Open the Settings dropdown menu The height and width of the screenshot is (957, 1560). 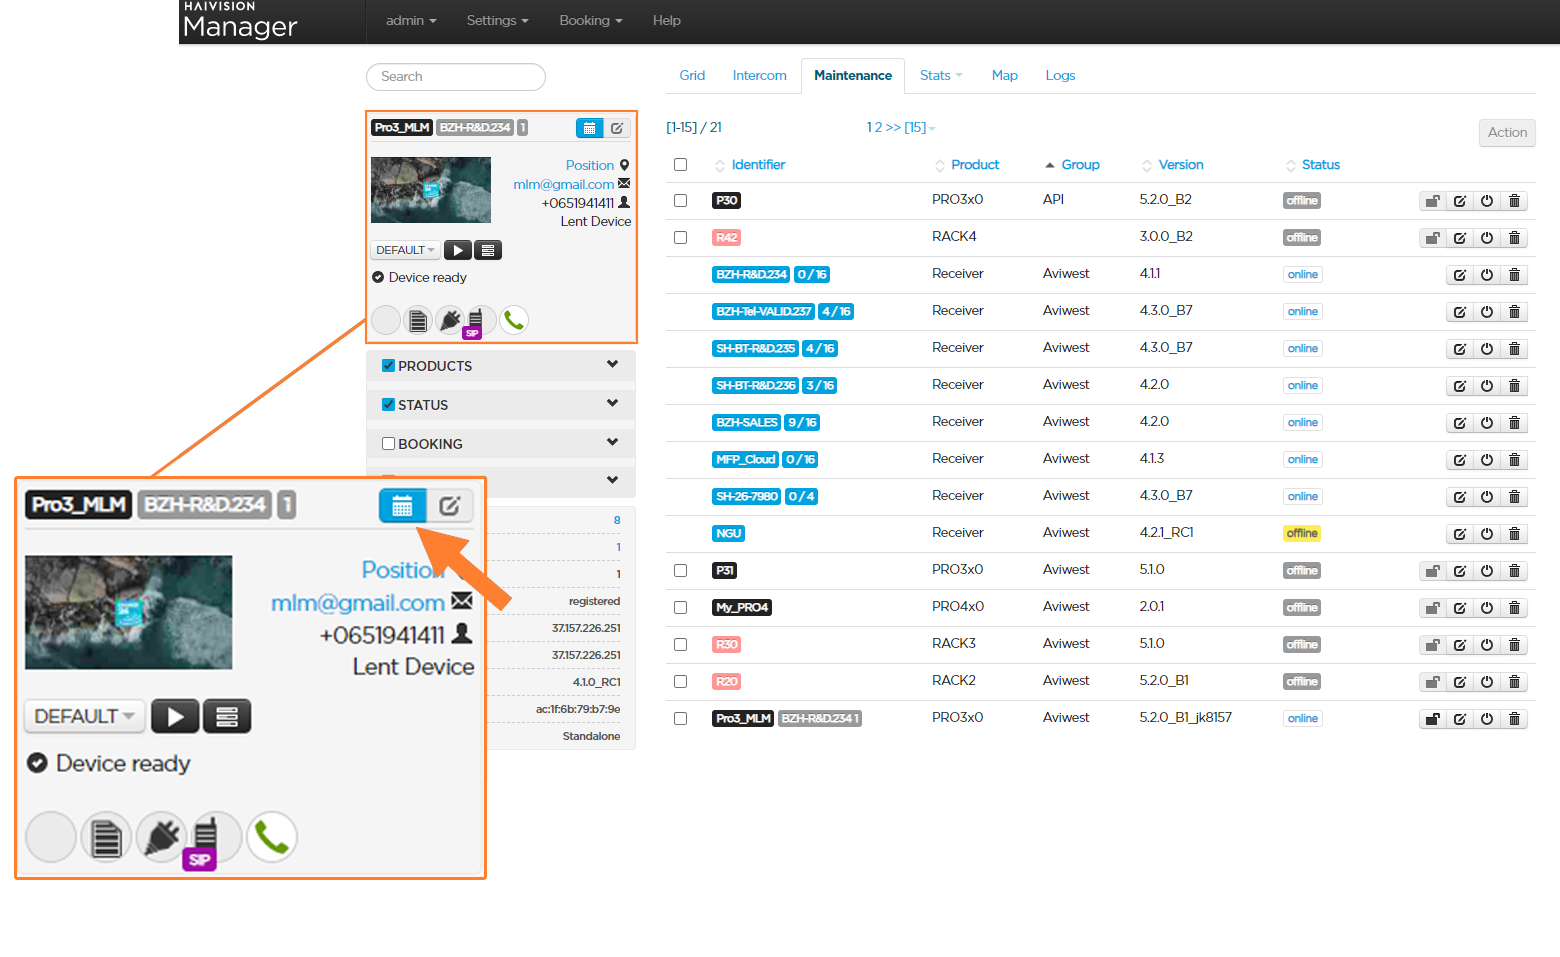(497, 21)
